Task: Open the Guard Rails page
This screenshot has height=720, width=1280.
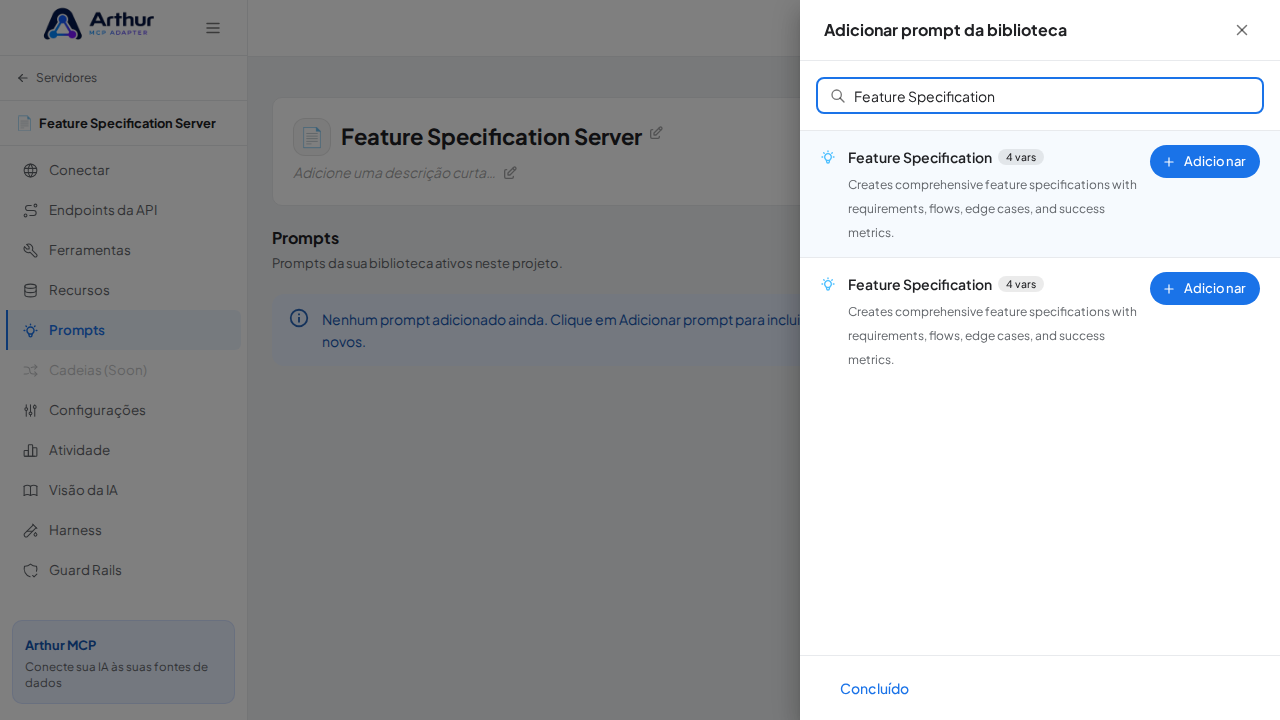Action: click(x=123, y=570)
